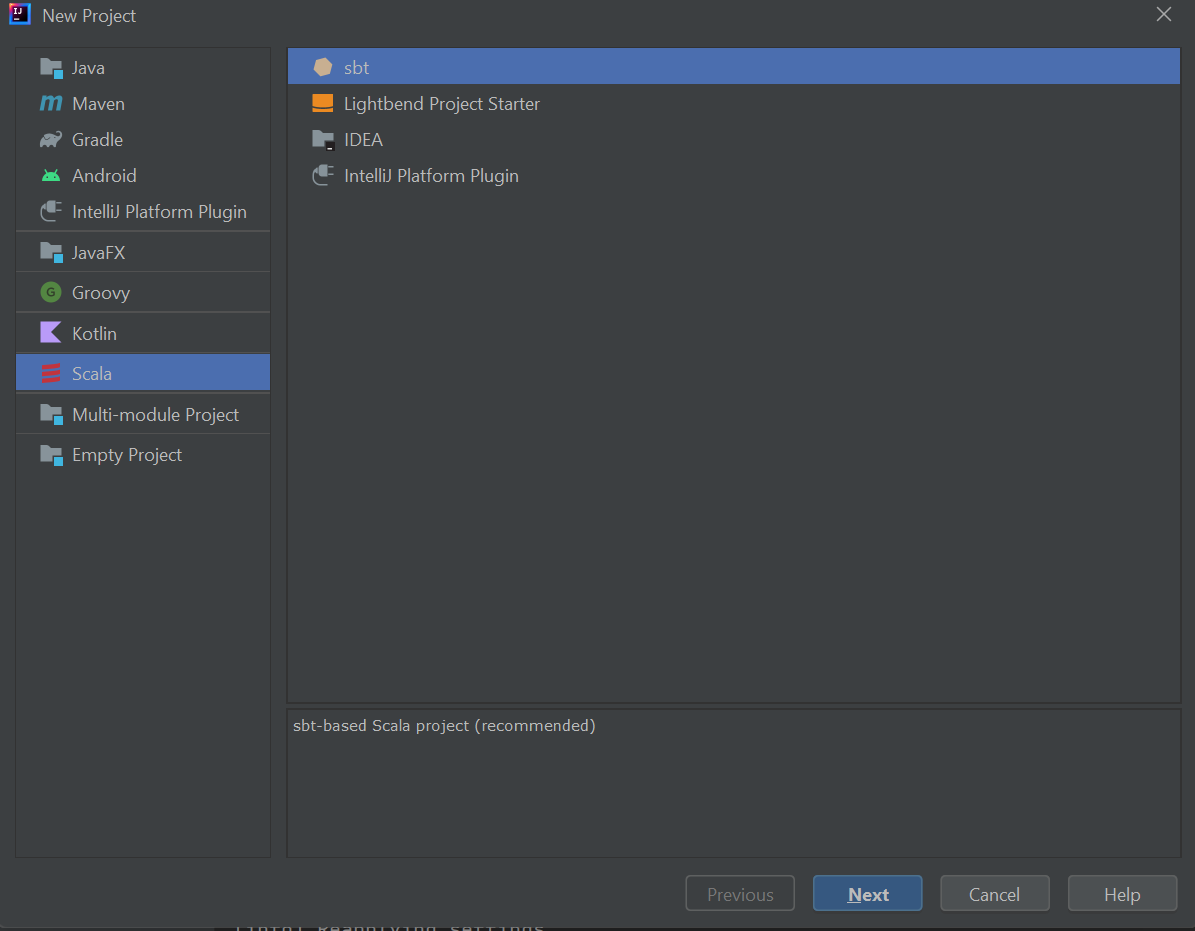Click the IDEA folder icon
This screenshot has height=931, width=1195.
[x=323, y=139]
